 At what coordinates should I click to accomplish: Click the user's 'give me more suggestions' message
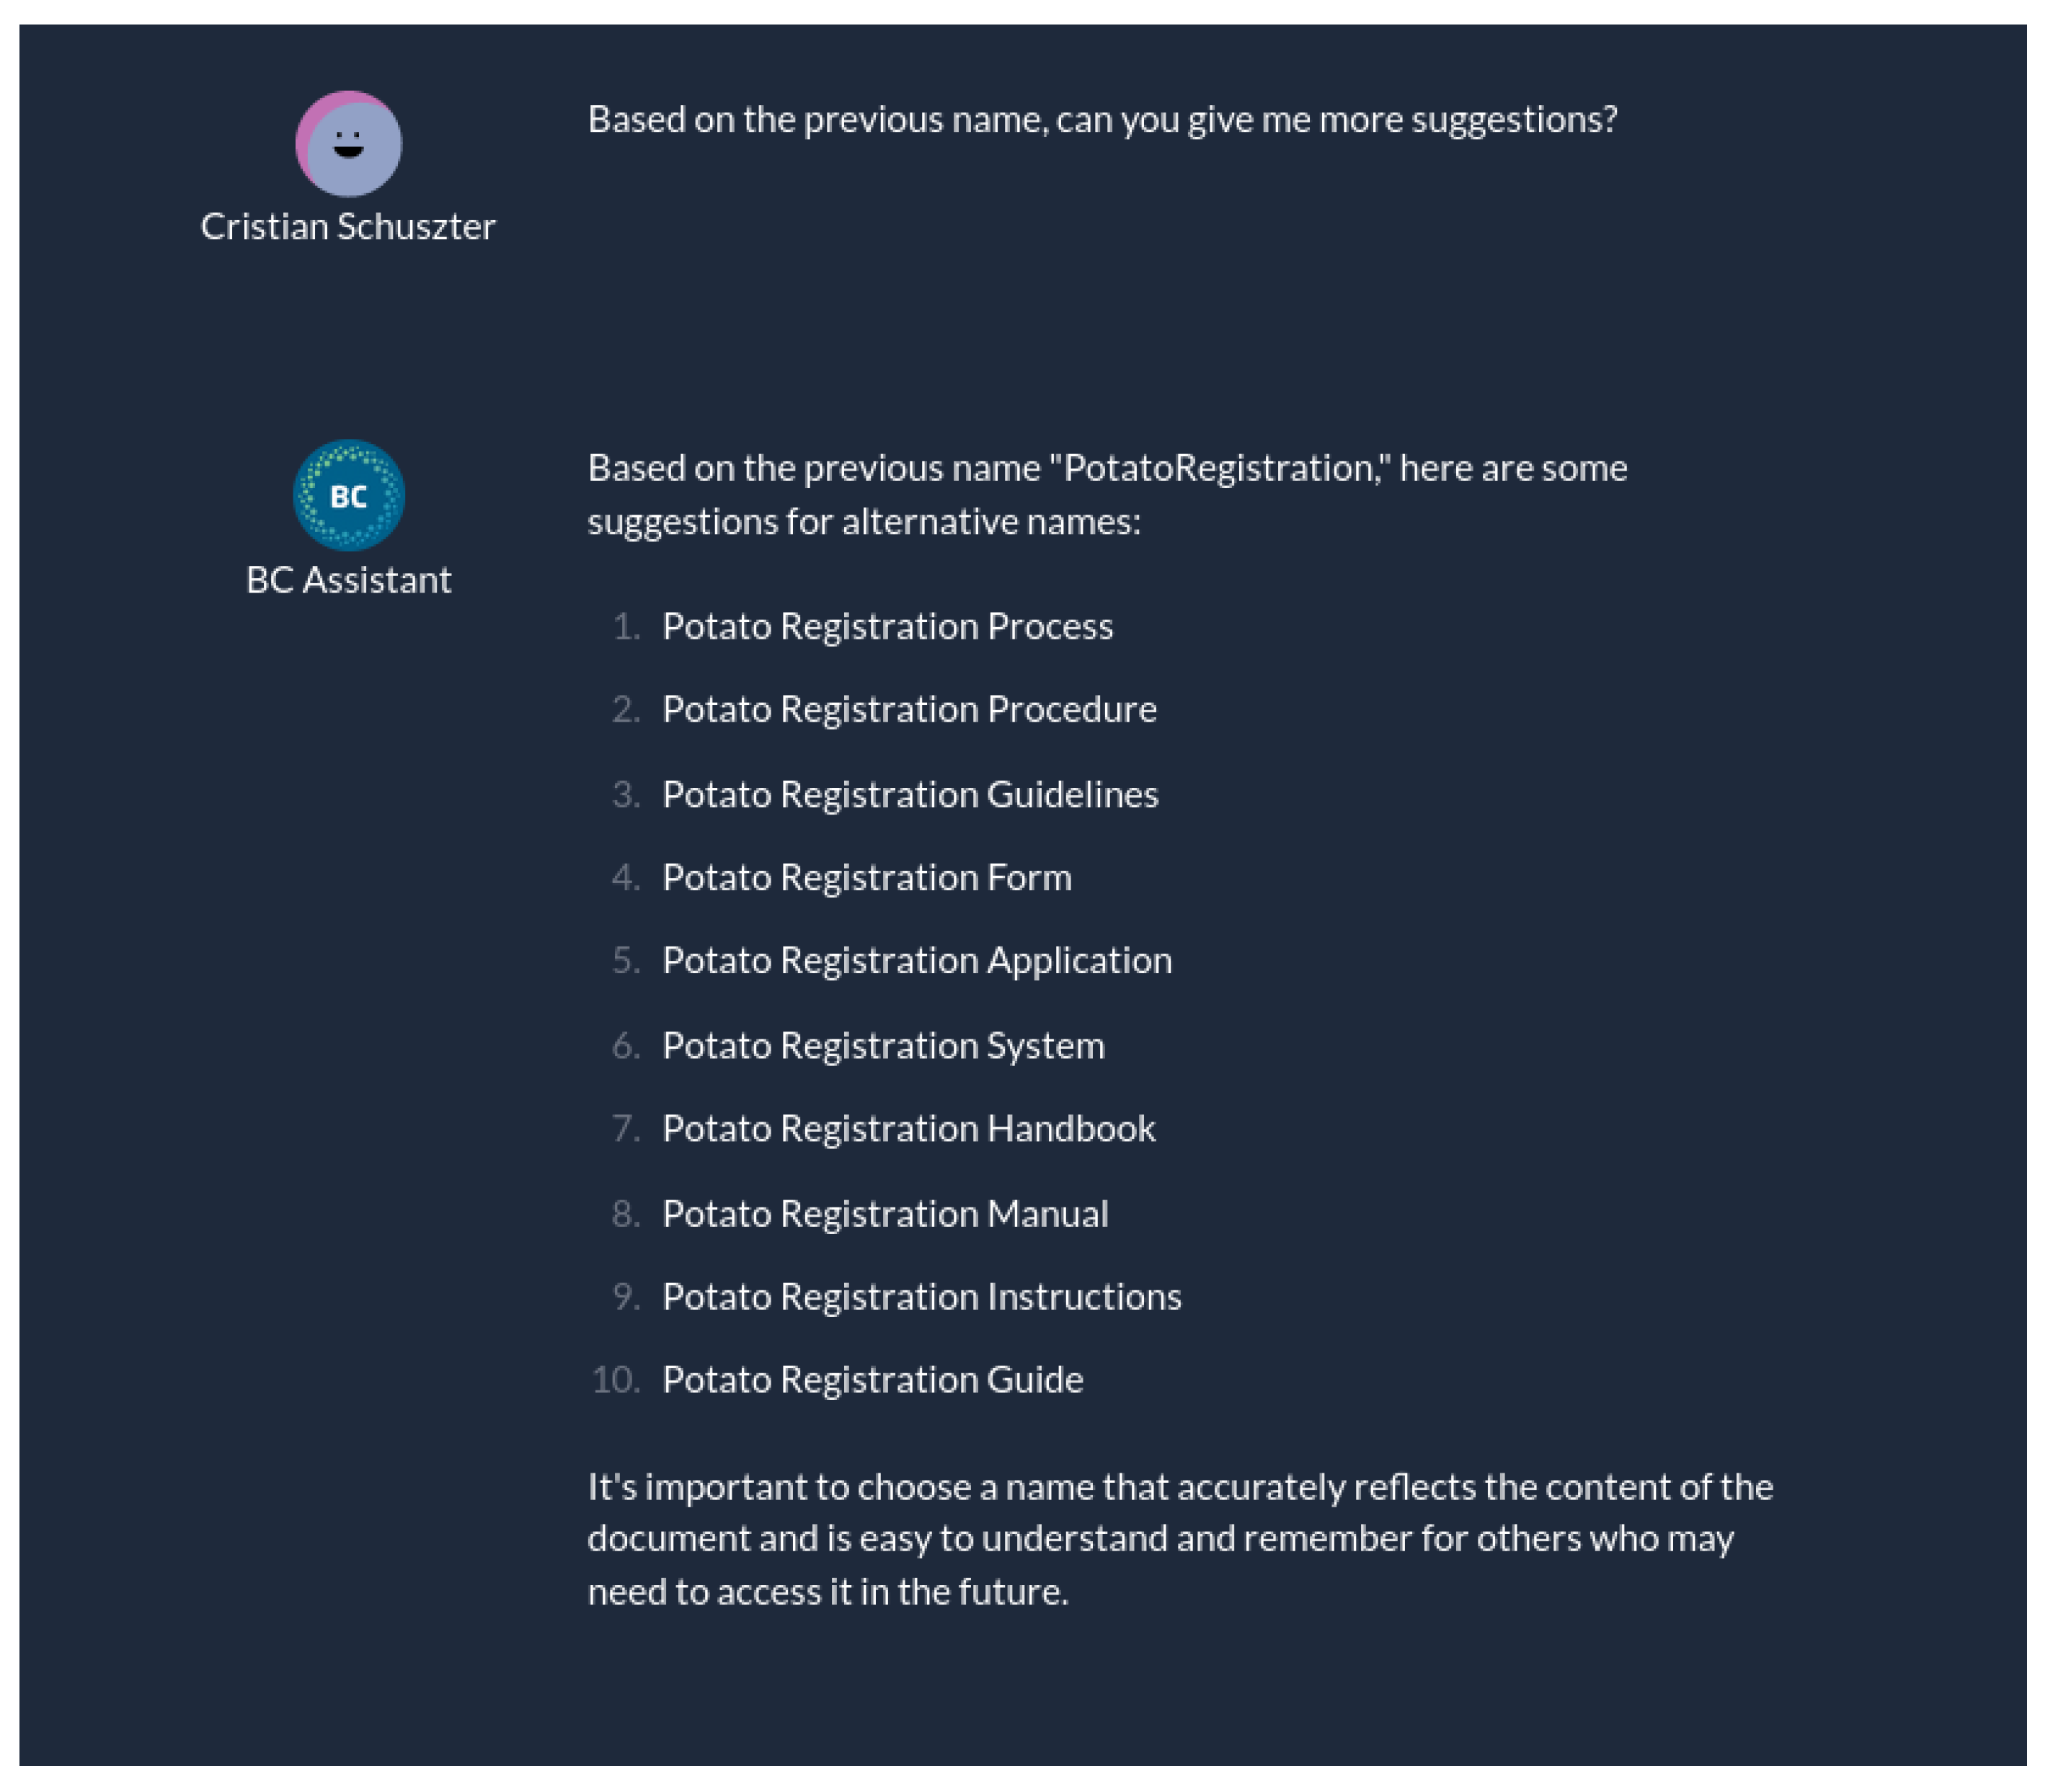(1102, 120)
